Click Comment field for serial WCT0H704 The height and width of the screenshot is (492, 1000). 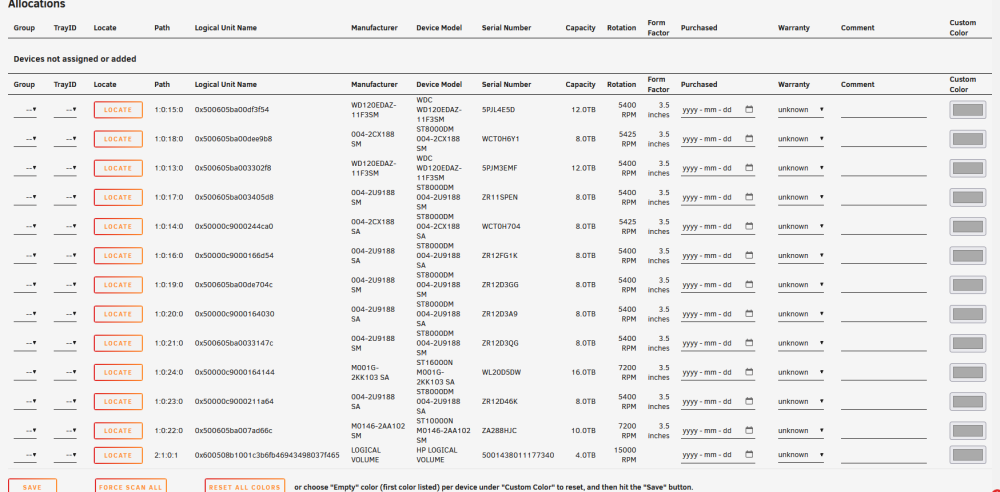883,227
